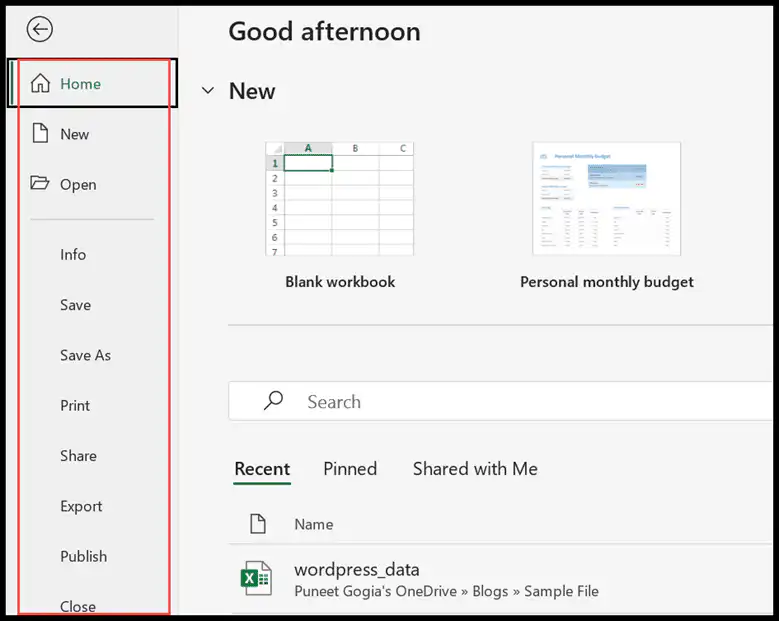Open the Info menu item
The height and width of the screenshot is (621, 779).
pos(73,254)
